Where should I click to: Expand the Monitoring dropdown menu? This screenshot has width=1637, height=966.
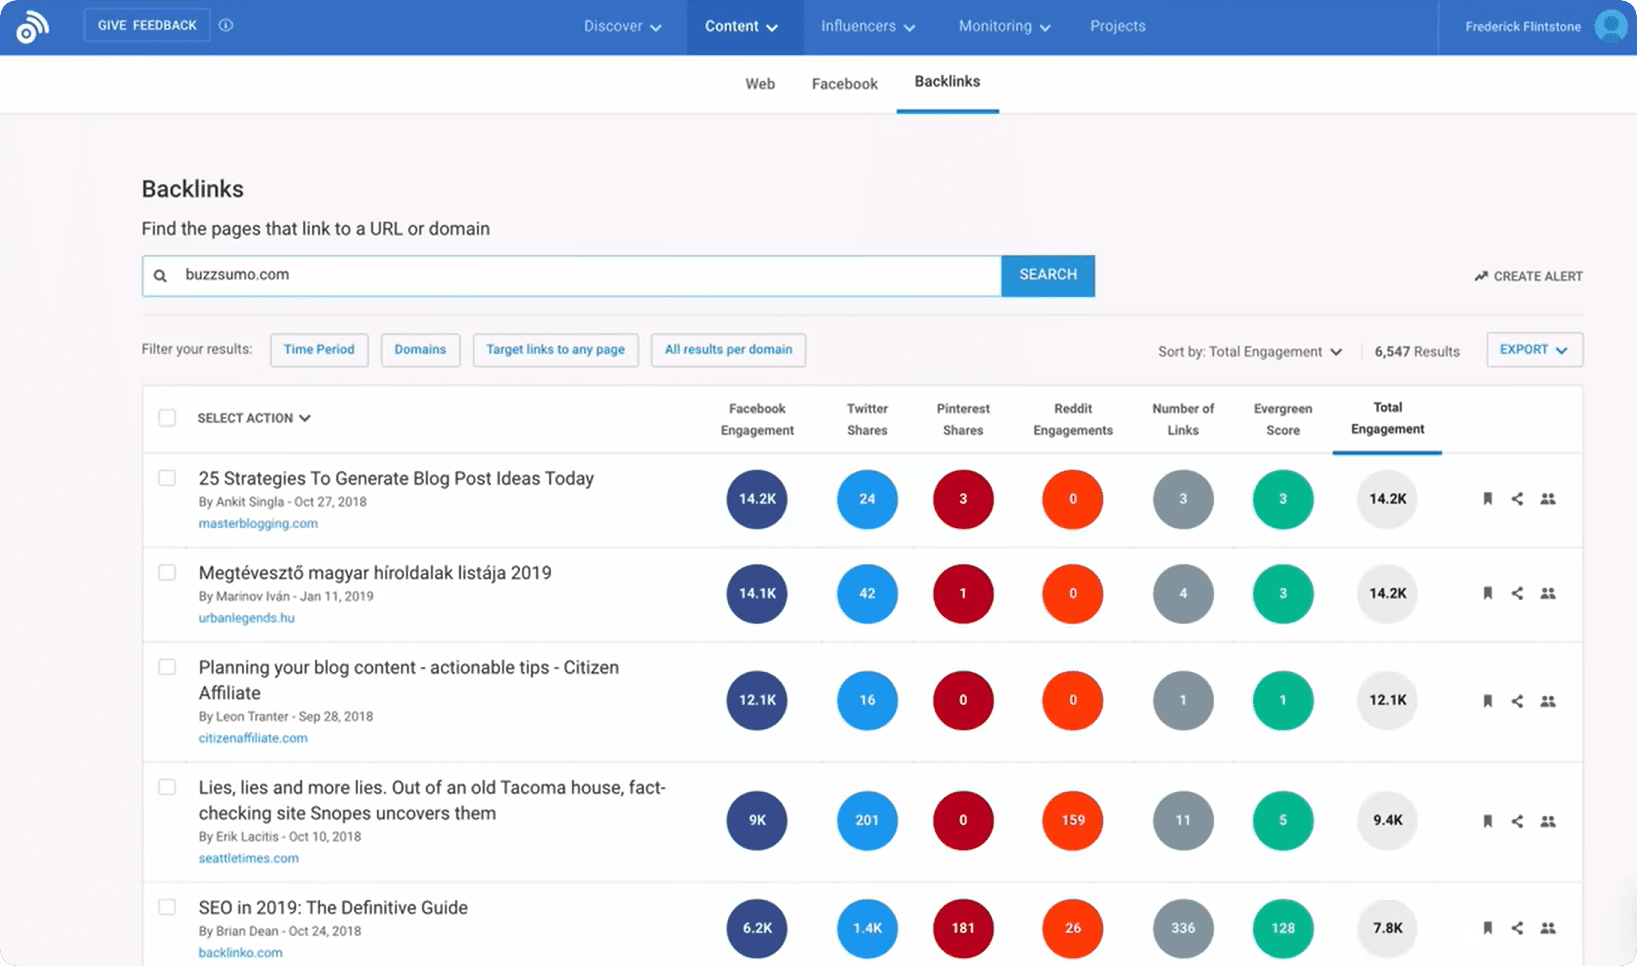(1004, 27)
